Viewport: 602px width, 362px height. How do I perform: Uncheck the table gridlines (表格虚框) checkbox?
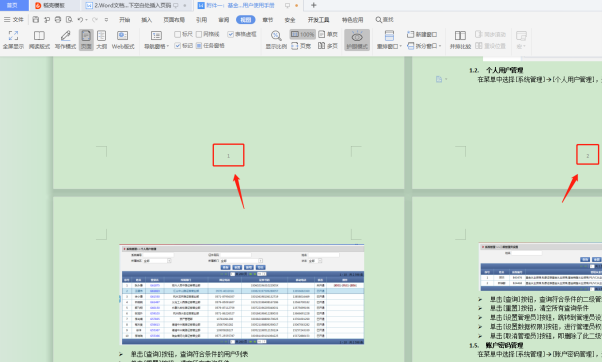coord(230,35)
